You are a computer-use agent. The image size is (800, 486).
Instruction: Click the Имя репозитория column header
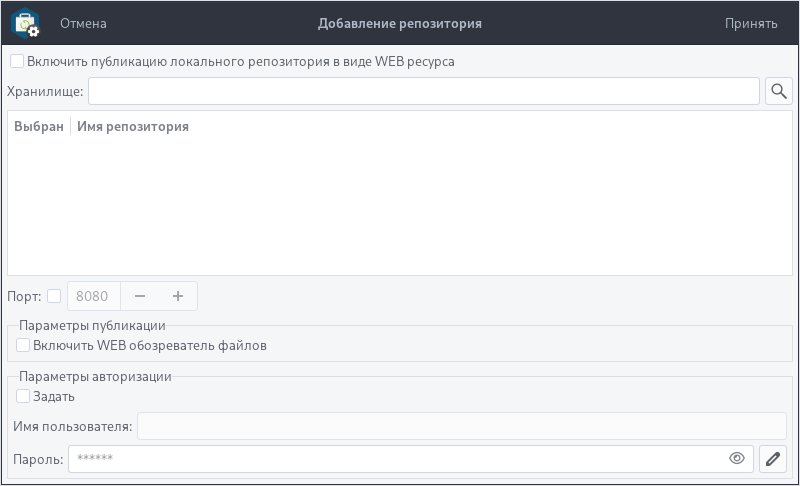pos(133,126)
